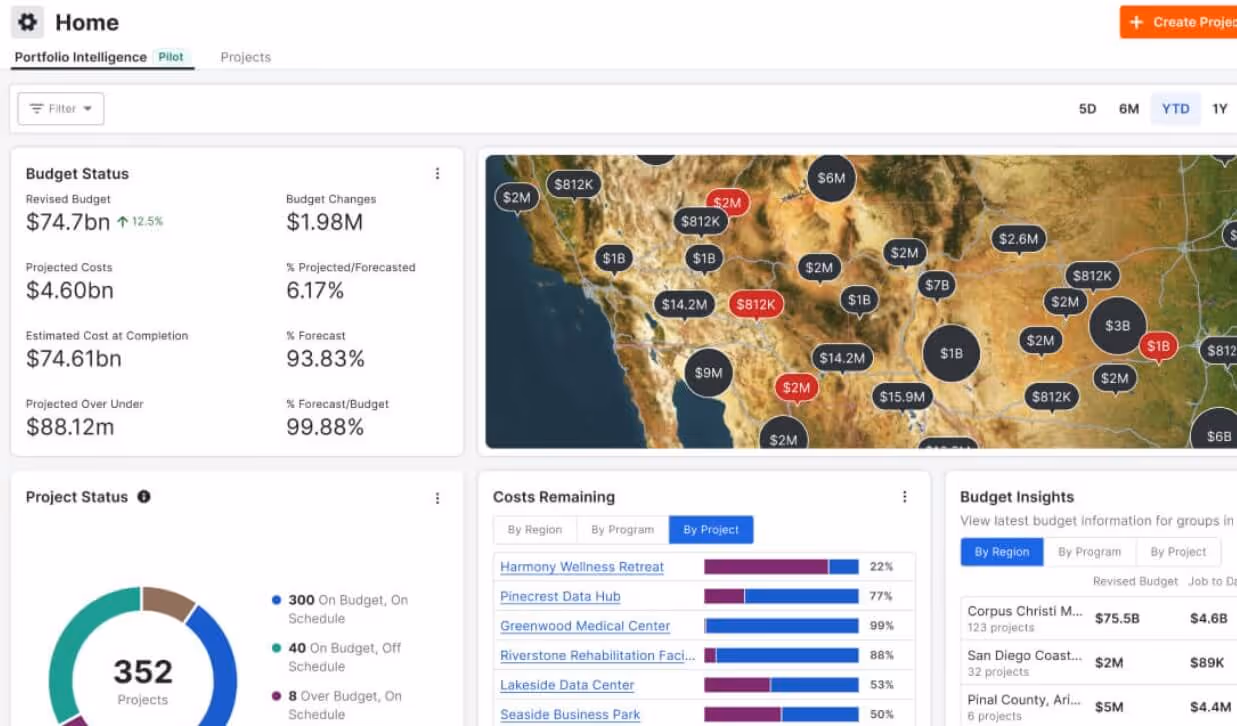Select the YTD time range
The height and width of the screenshot is (726, 1237).
[1175, 108]
